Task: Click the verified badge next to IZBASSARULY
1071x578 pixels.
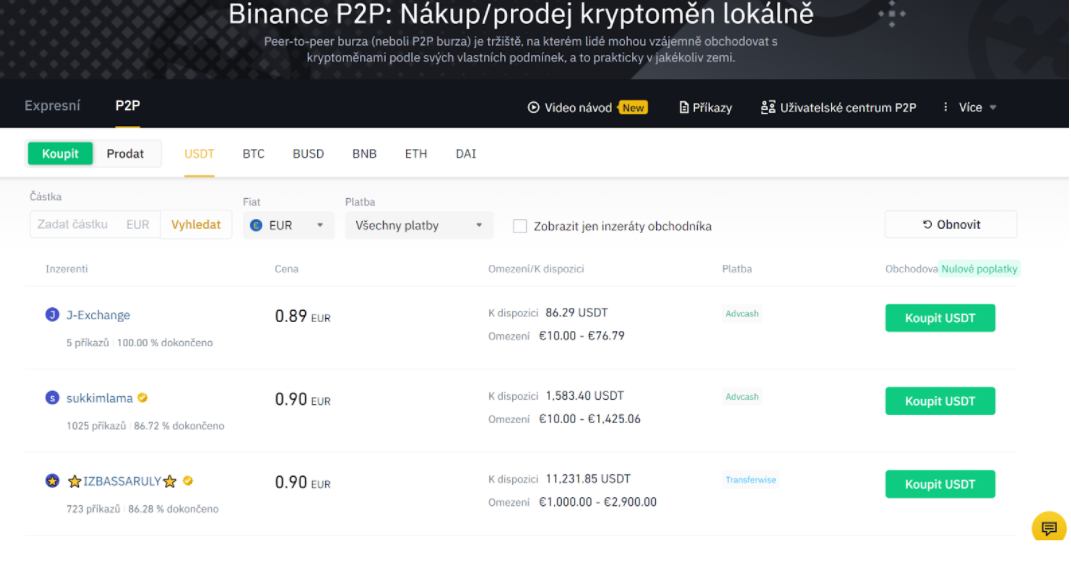Action: pos(188,481)
